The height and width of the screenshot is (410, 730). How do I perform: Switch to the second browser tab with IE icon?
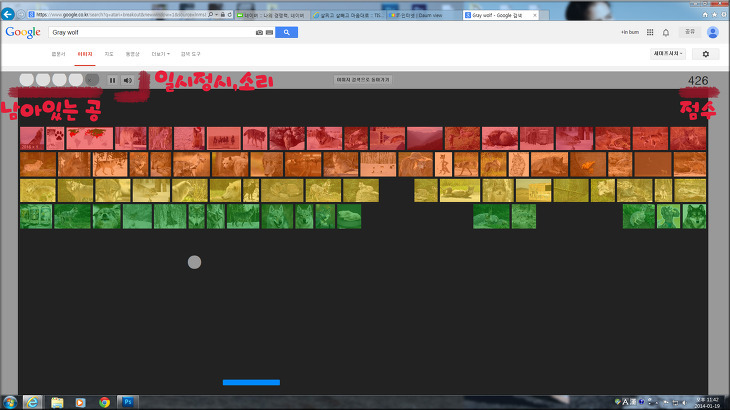click(x=347, y=15)
